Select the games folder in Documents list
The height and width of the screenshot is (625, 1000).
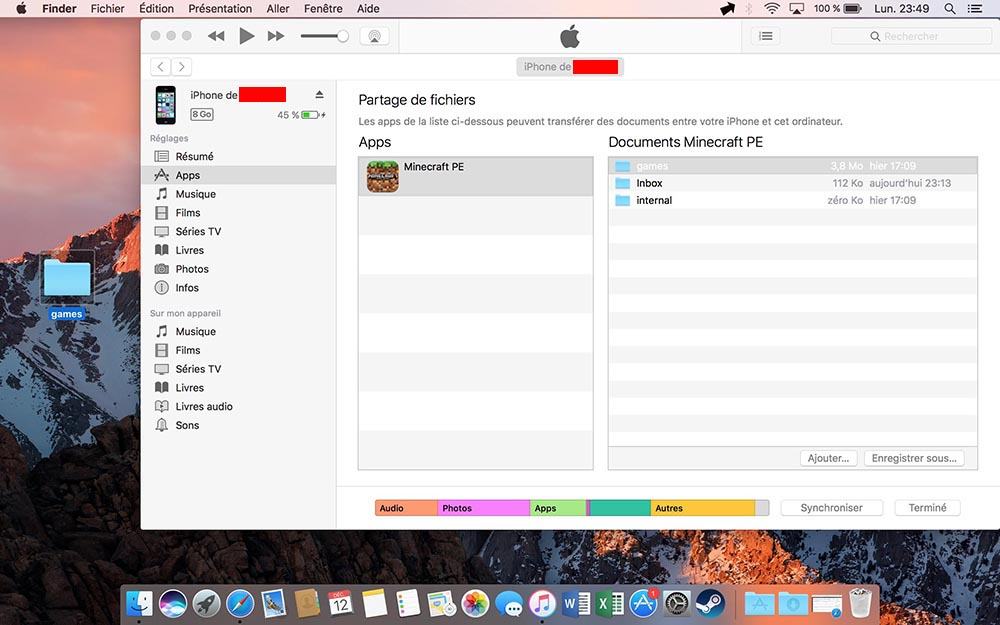click(793, 166)
